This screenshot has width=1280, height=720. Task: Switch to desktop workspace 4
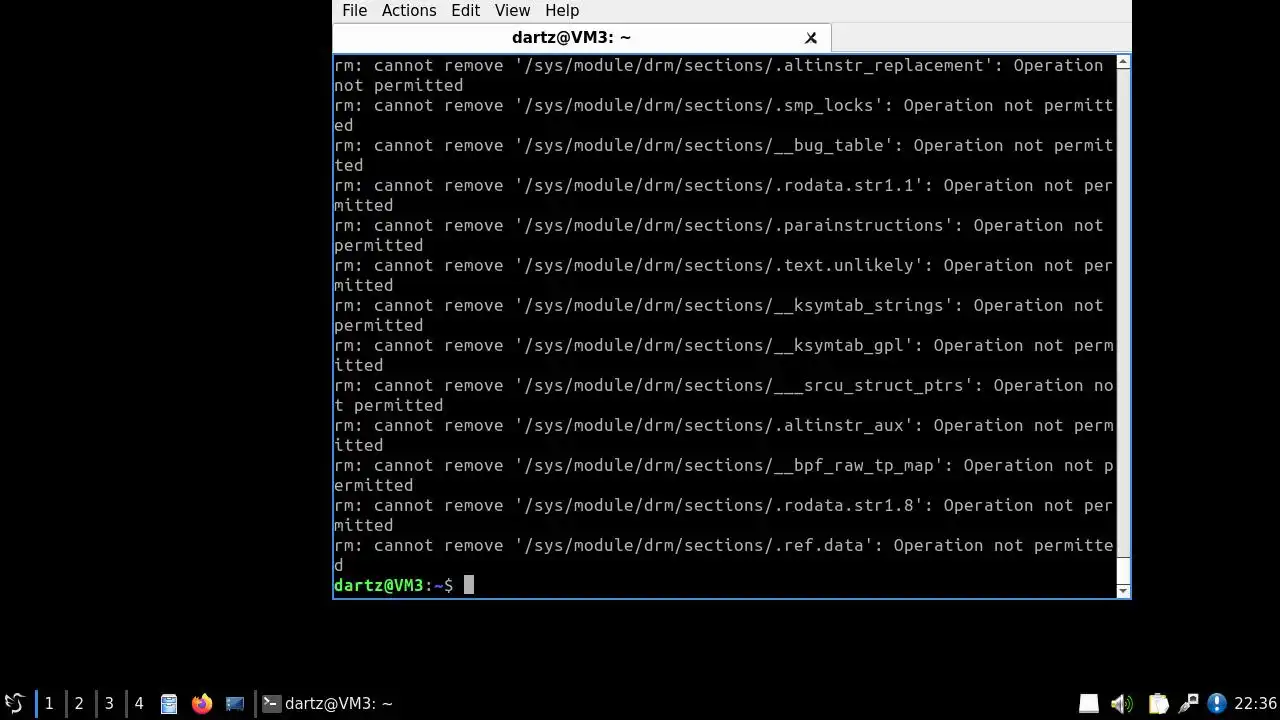point(139,703)
